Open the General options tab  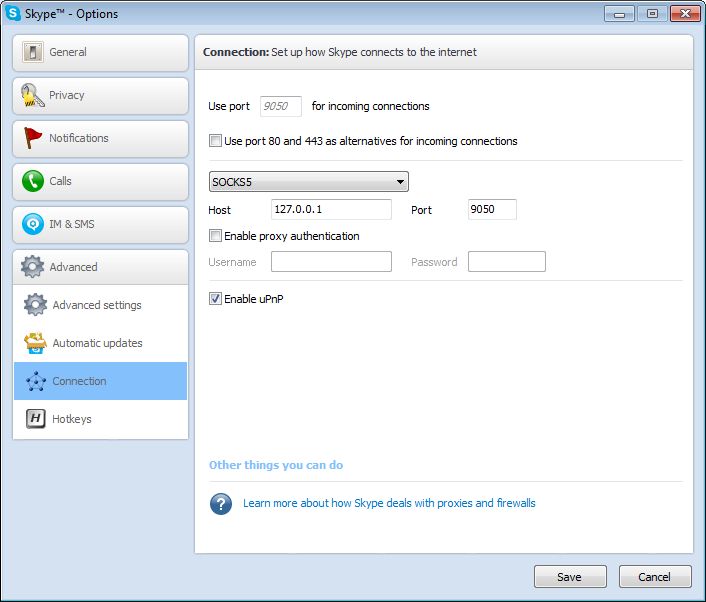pyautogui.click(x=100, y=53)
